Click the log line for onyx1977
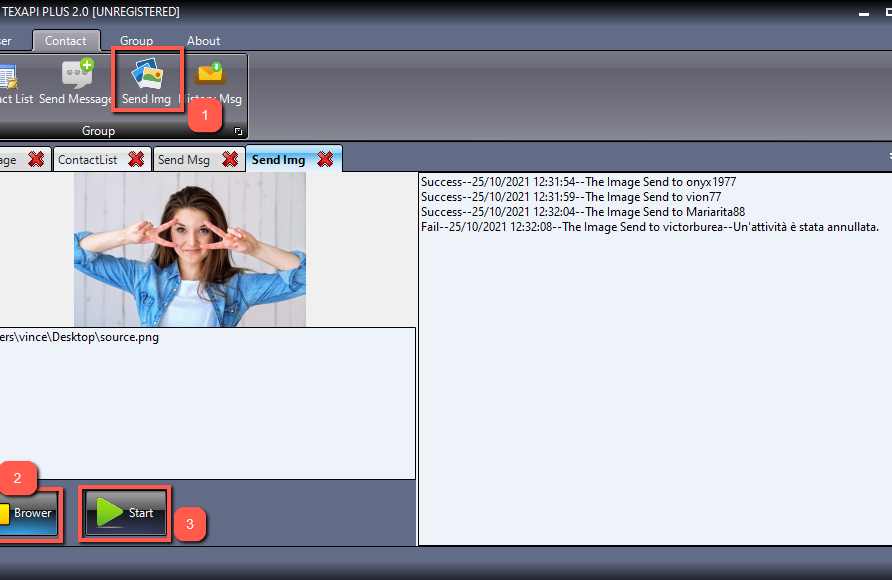Screen dimensions: 892x580 tap(578, 182)
